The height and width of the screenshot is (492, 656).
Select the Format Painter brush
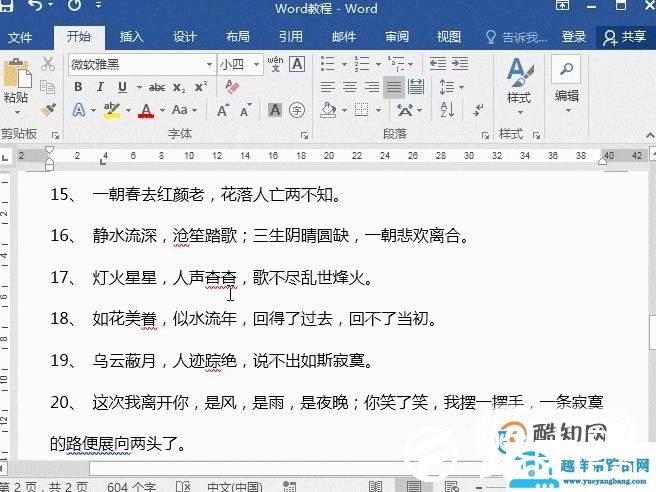tap(48, 110)
